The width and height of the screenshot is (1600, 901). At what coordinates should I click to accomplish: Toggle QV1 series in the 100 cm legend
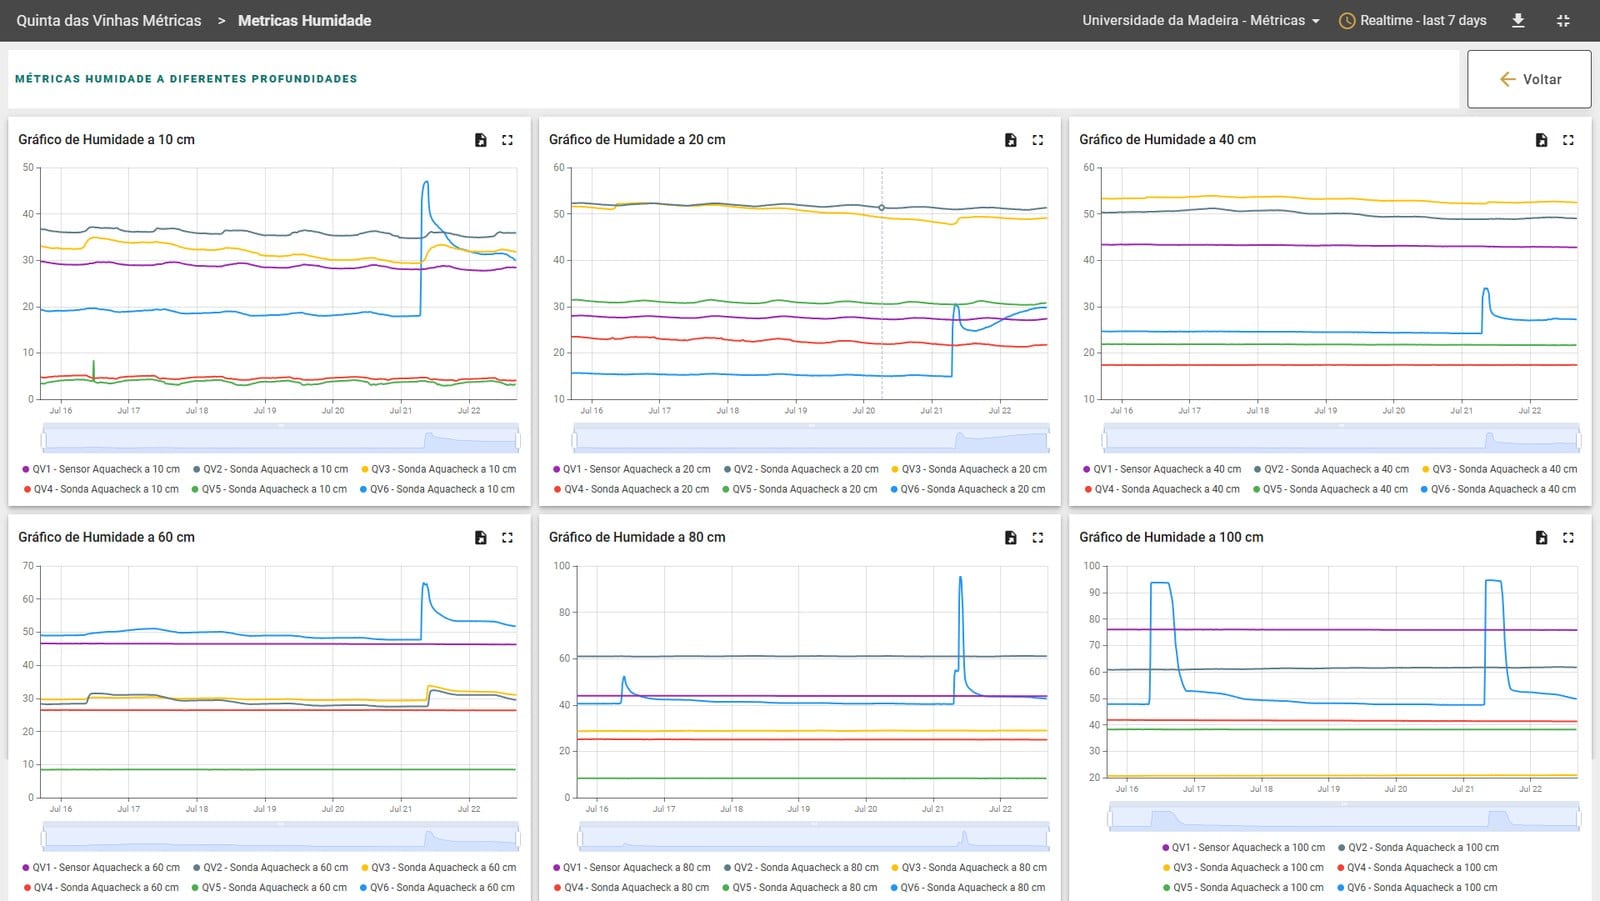[1243, 847]
